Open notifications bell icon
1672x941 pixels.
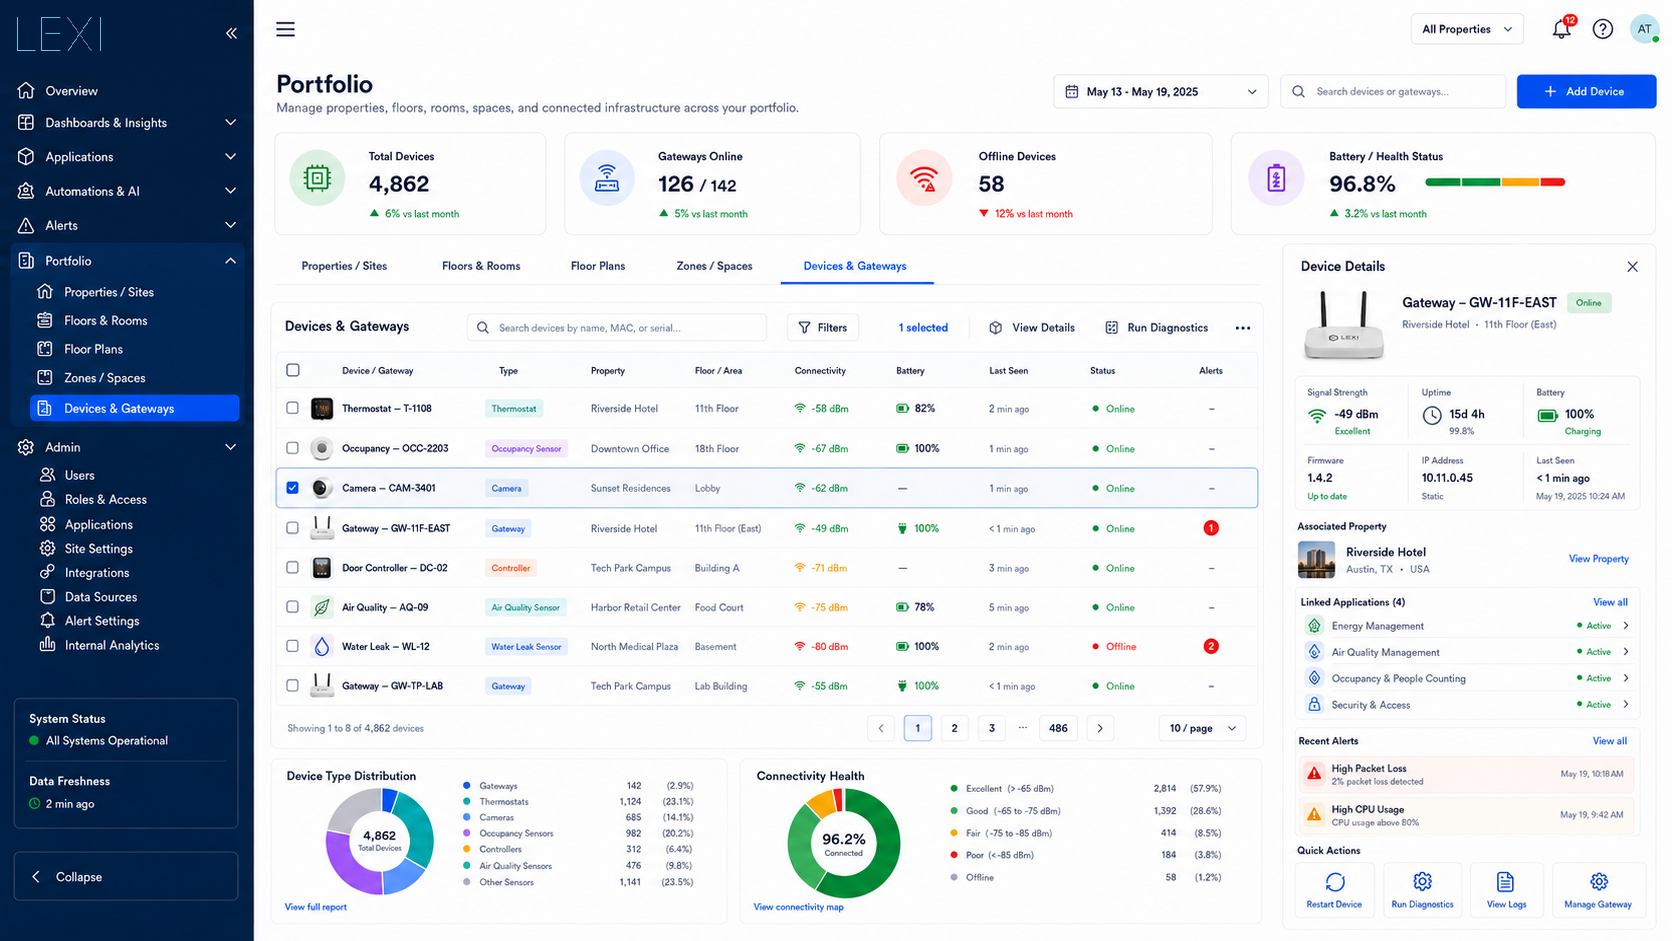[1561, 29]
